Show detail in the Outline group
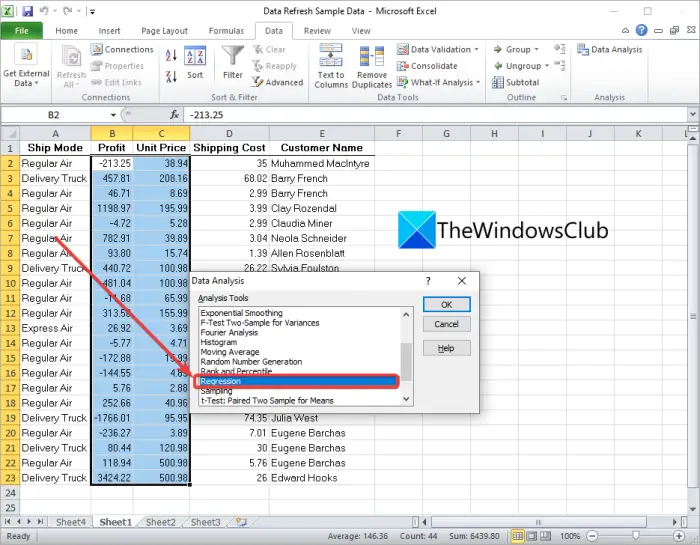Screen dimensions: 700x545 pos(559,49)
